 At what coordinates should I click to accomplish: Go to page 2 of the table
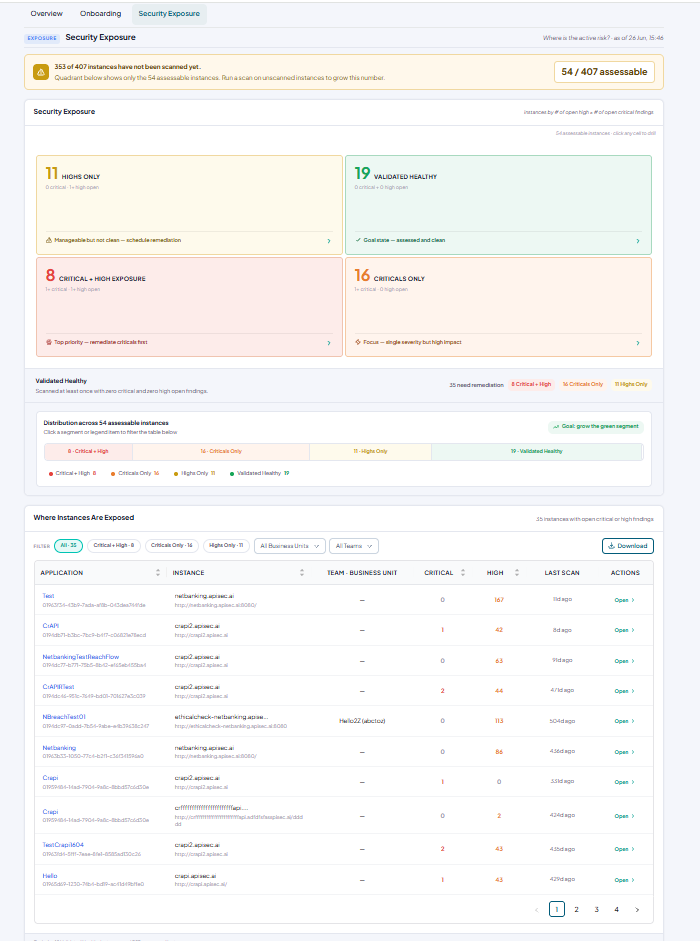576,910
